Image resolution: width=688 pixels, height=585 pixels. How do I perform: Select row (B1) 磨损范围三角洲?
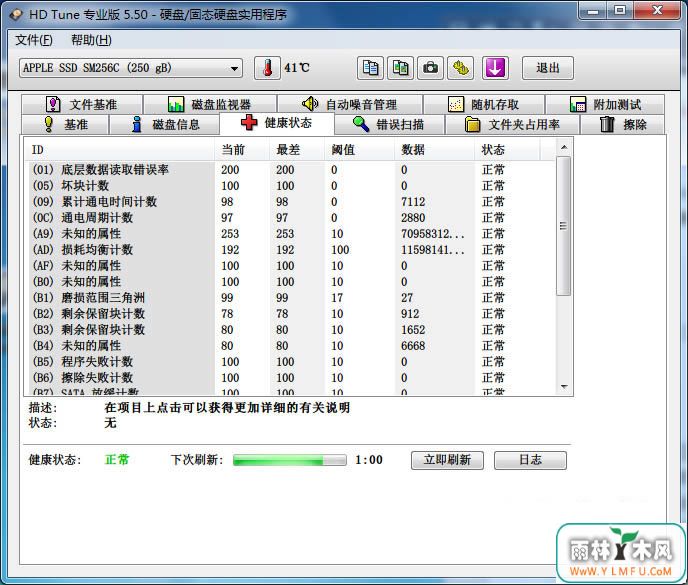pos(291,298)
